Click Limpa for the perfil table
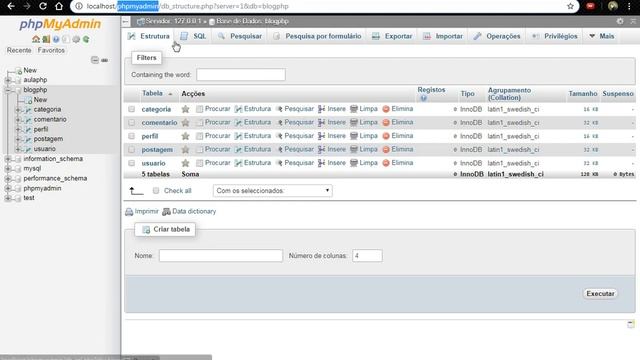This screenshot has height=360, width=640. click(x=364, y=136)
